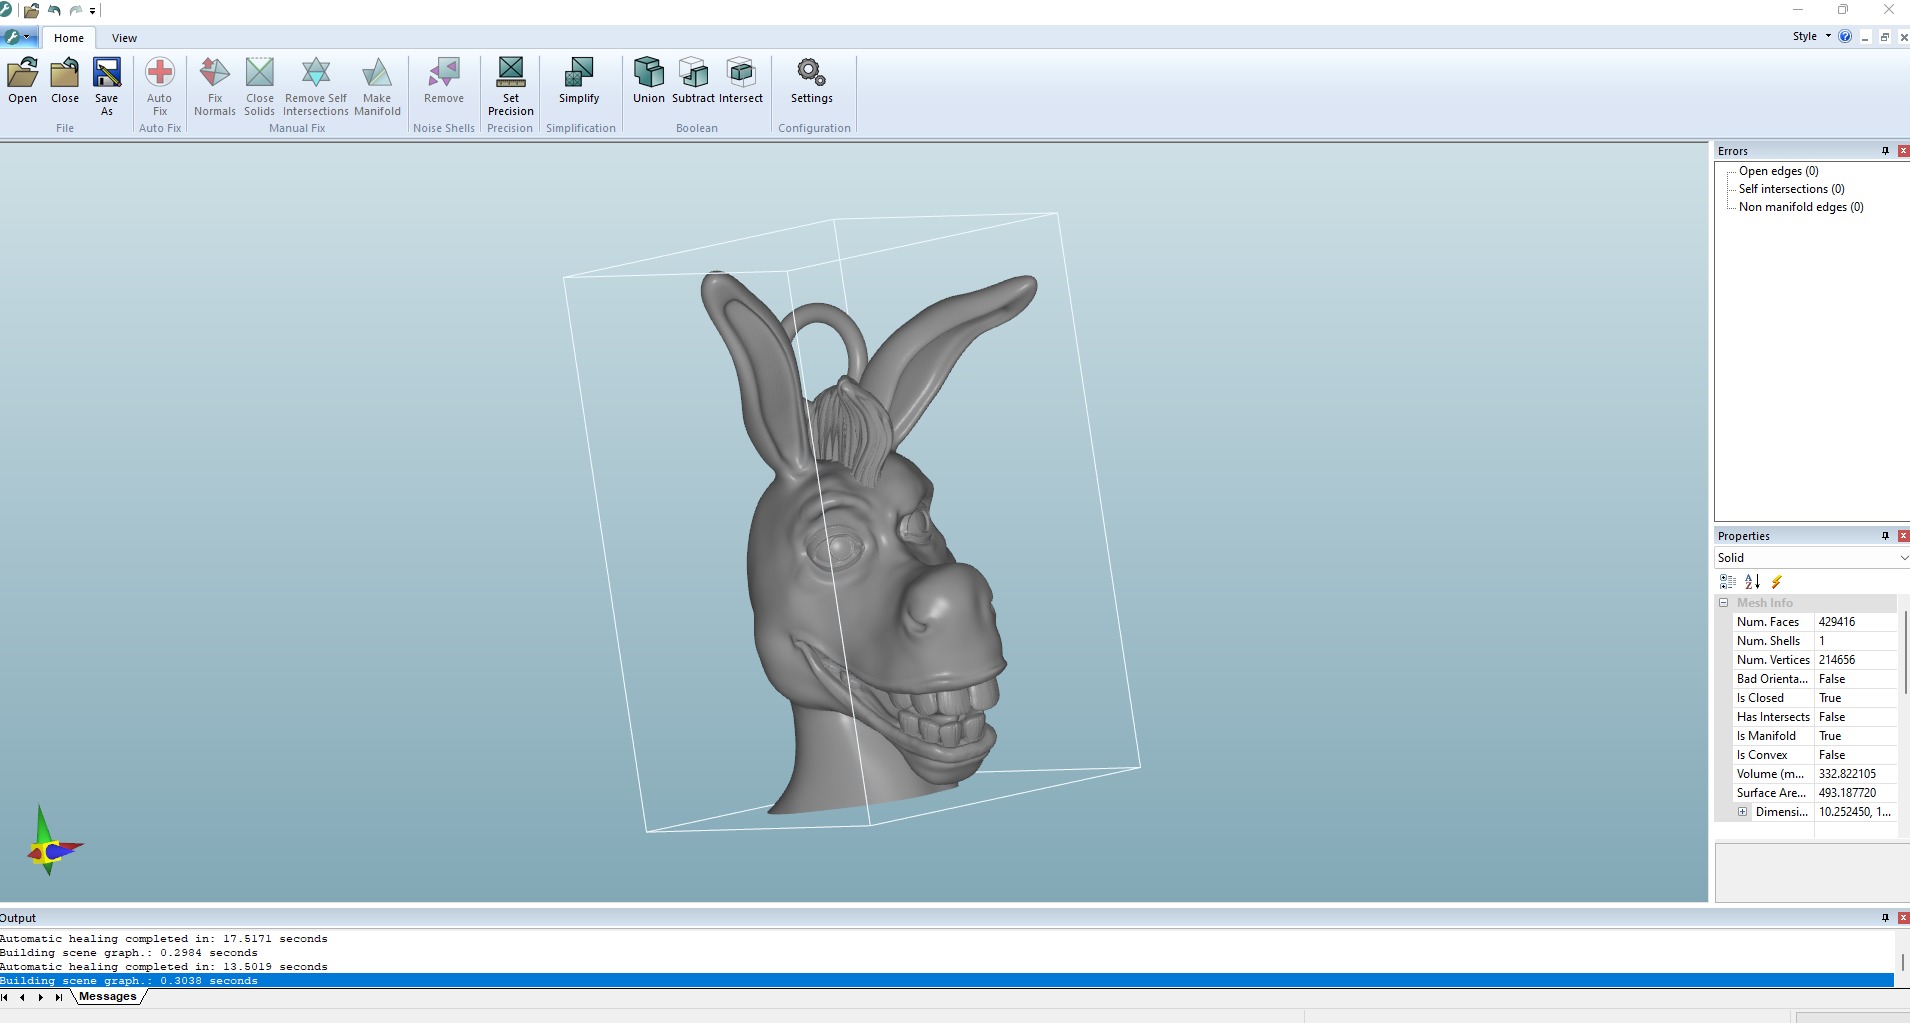Select Is Convex property row
Screen dimensions: 1910x1023
pos(1815,755)
